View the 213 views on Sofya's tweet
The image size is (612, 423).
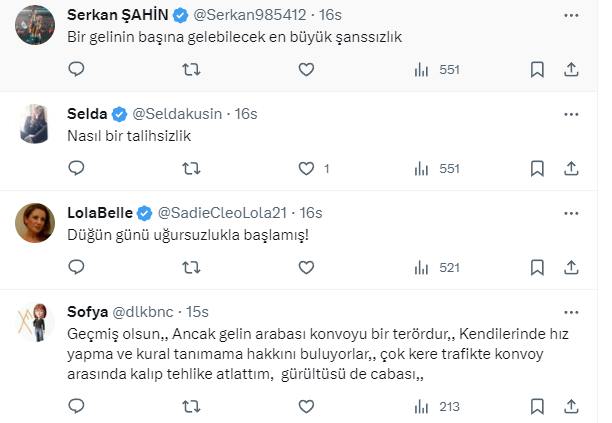click(x=435, y=406)
